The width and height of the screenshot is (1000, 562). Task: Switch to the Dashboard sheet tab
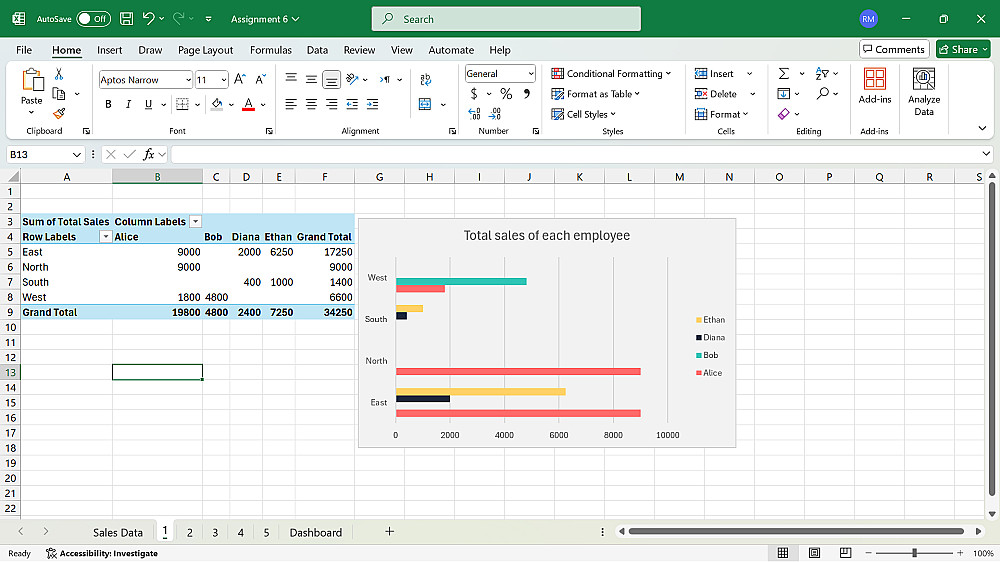coord(315,533)
